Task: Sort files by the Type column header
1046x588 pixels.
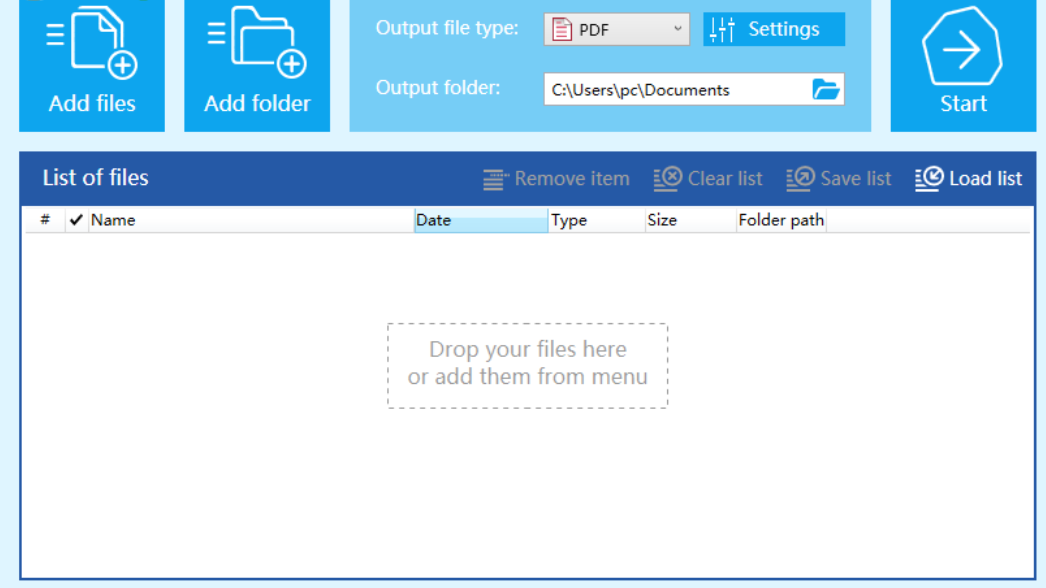Action: pos(596,220)
